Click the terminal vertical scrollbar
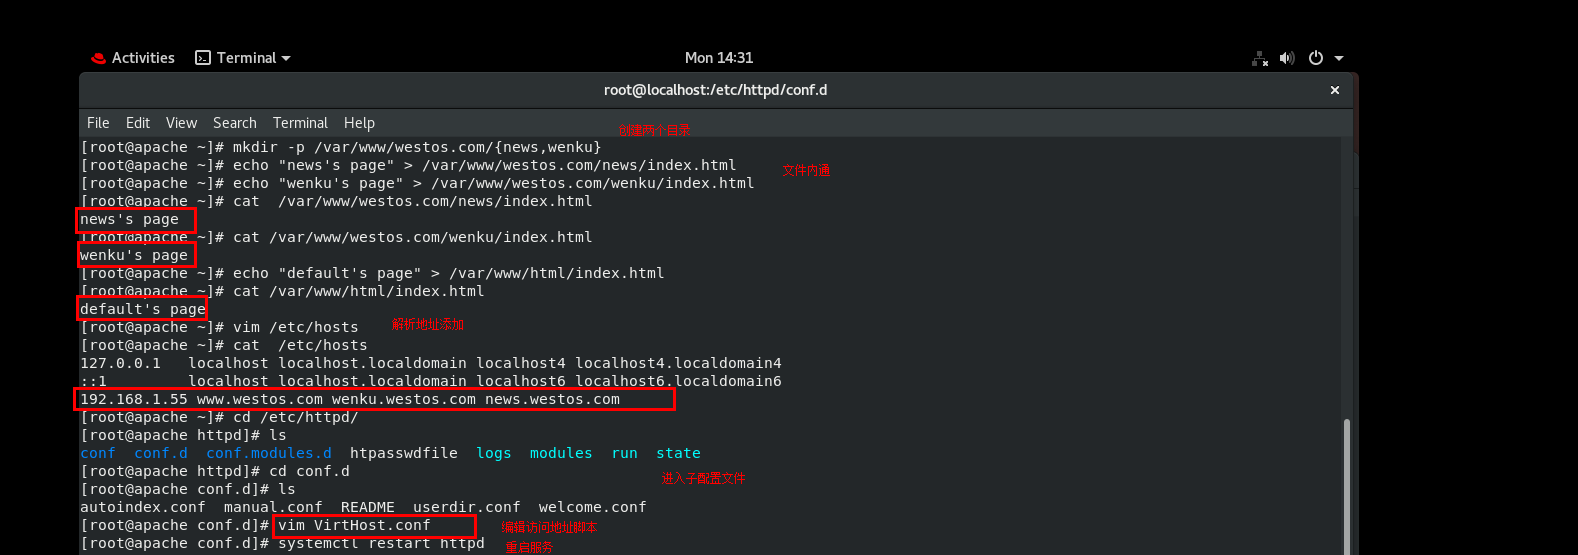1578x555 pixels. tap(1347, 486)
